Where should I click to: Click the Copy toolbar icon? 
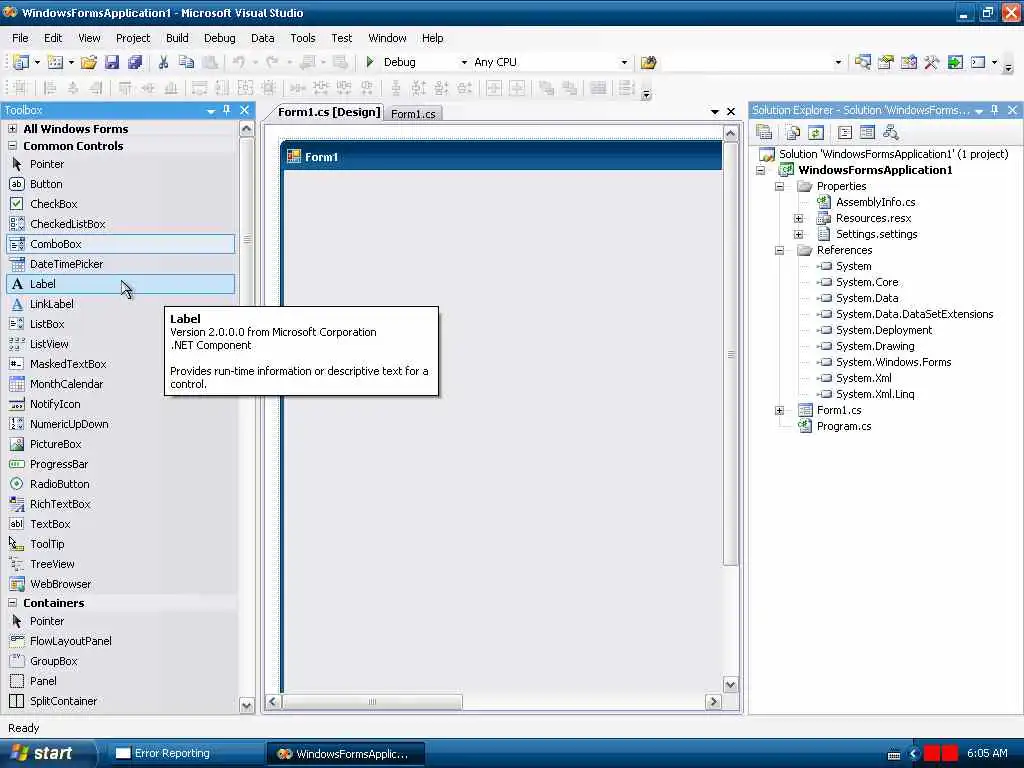point(187,62)
